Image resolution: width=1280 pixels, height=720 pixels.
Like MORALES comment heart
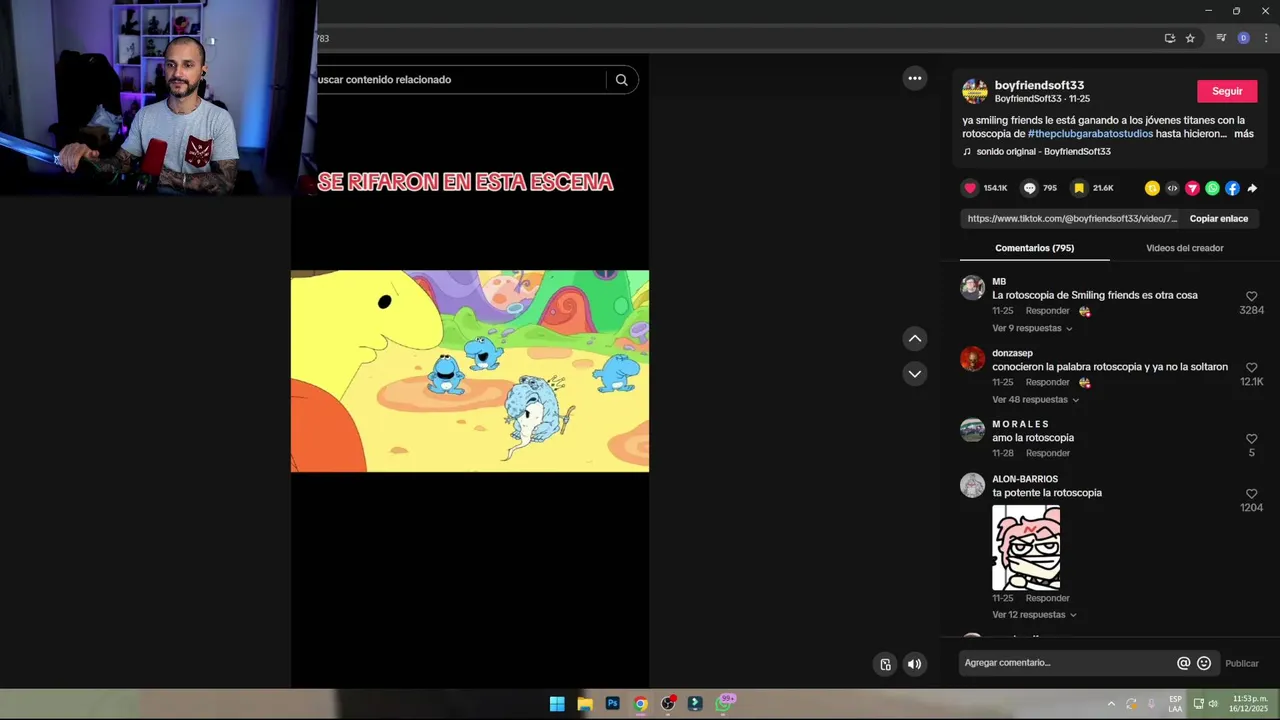pos(1251,439)
